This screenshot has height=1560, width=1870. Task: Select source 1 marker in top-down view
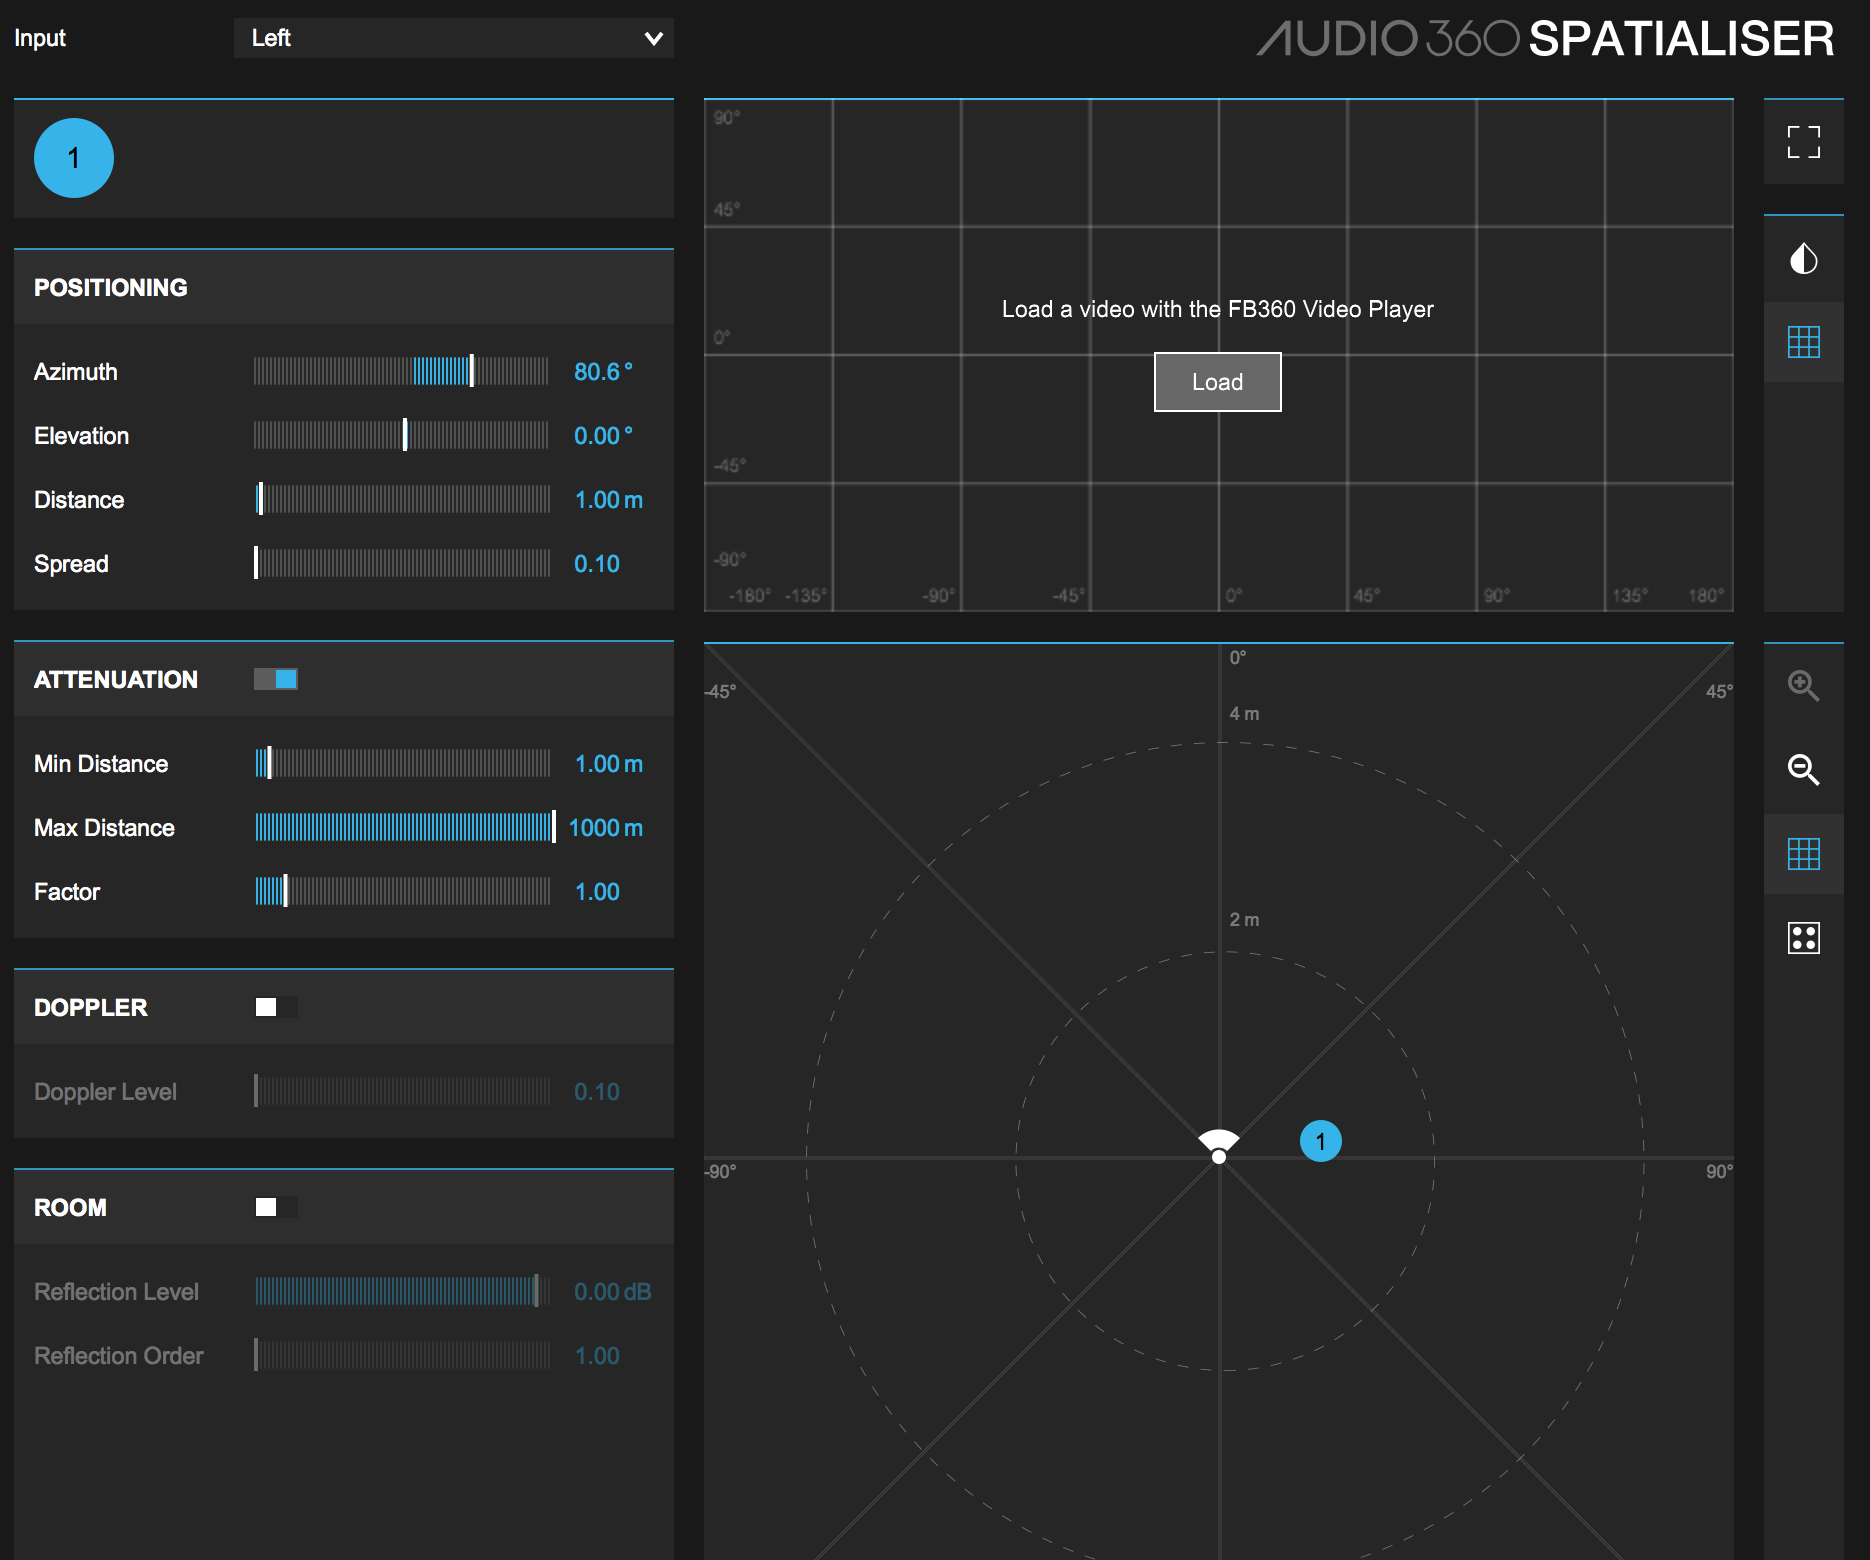coord(1320,1141)
